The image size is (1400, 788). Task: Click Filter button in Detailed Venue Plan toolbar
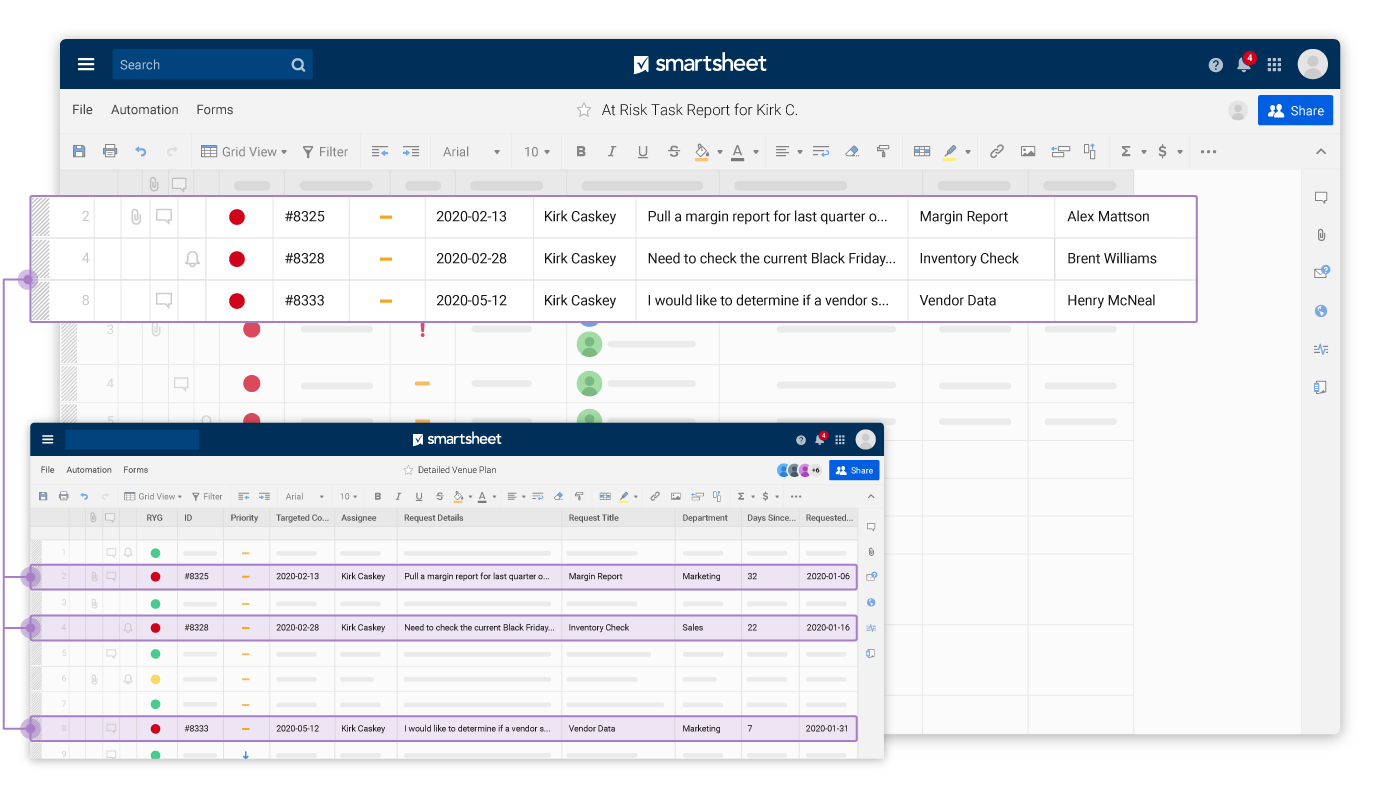pos(207,496)
